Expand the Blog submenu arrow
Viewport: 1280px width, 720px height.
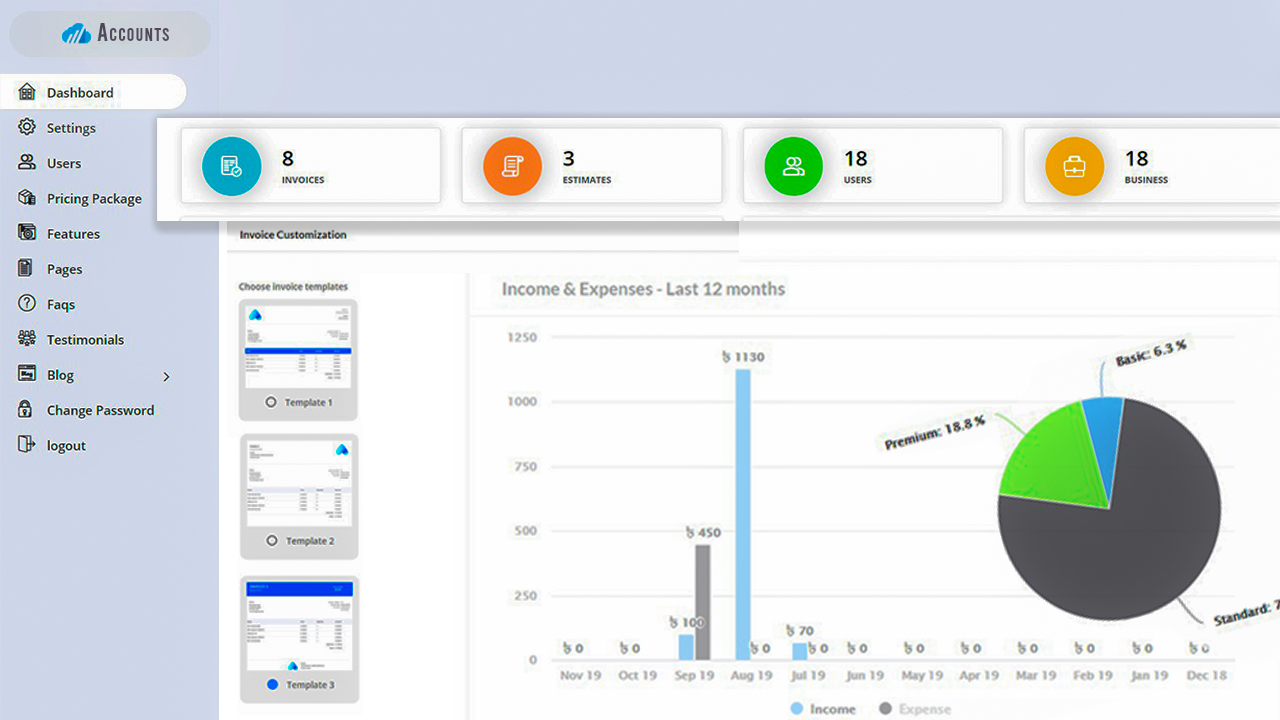pos(166,376)
